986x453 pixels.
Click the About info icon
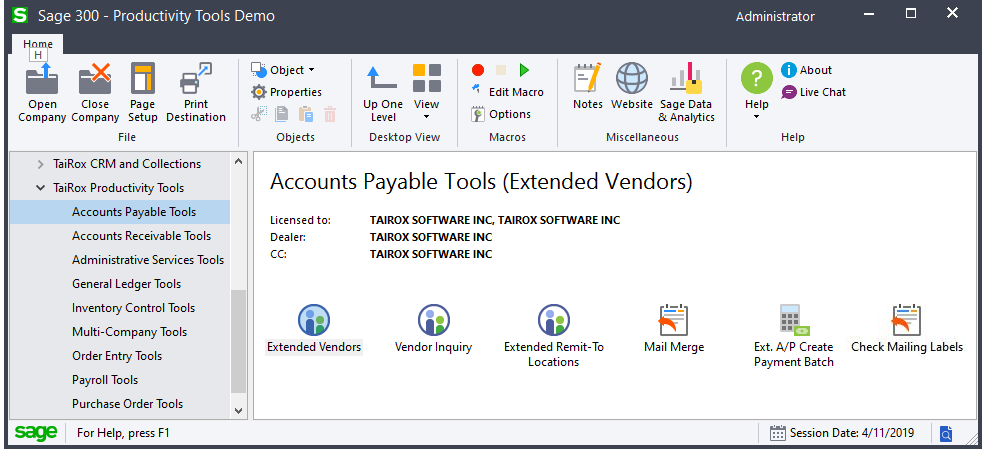(789, 70)
